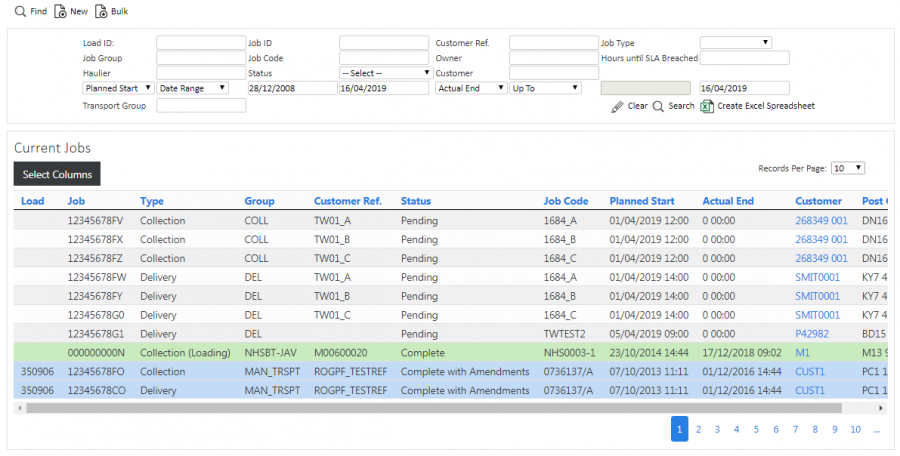
Task: Open customer CUST1 in 12345678FO row
Action: tap(810, 372)
